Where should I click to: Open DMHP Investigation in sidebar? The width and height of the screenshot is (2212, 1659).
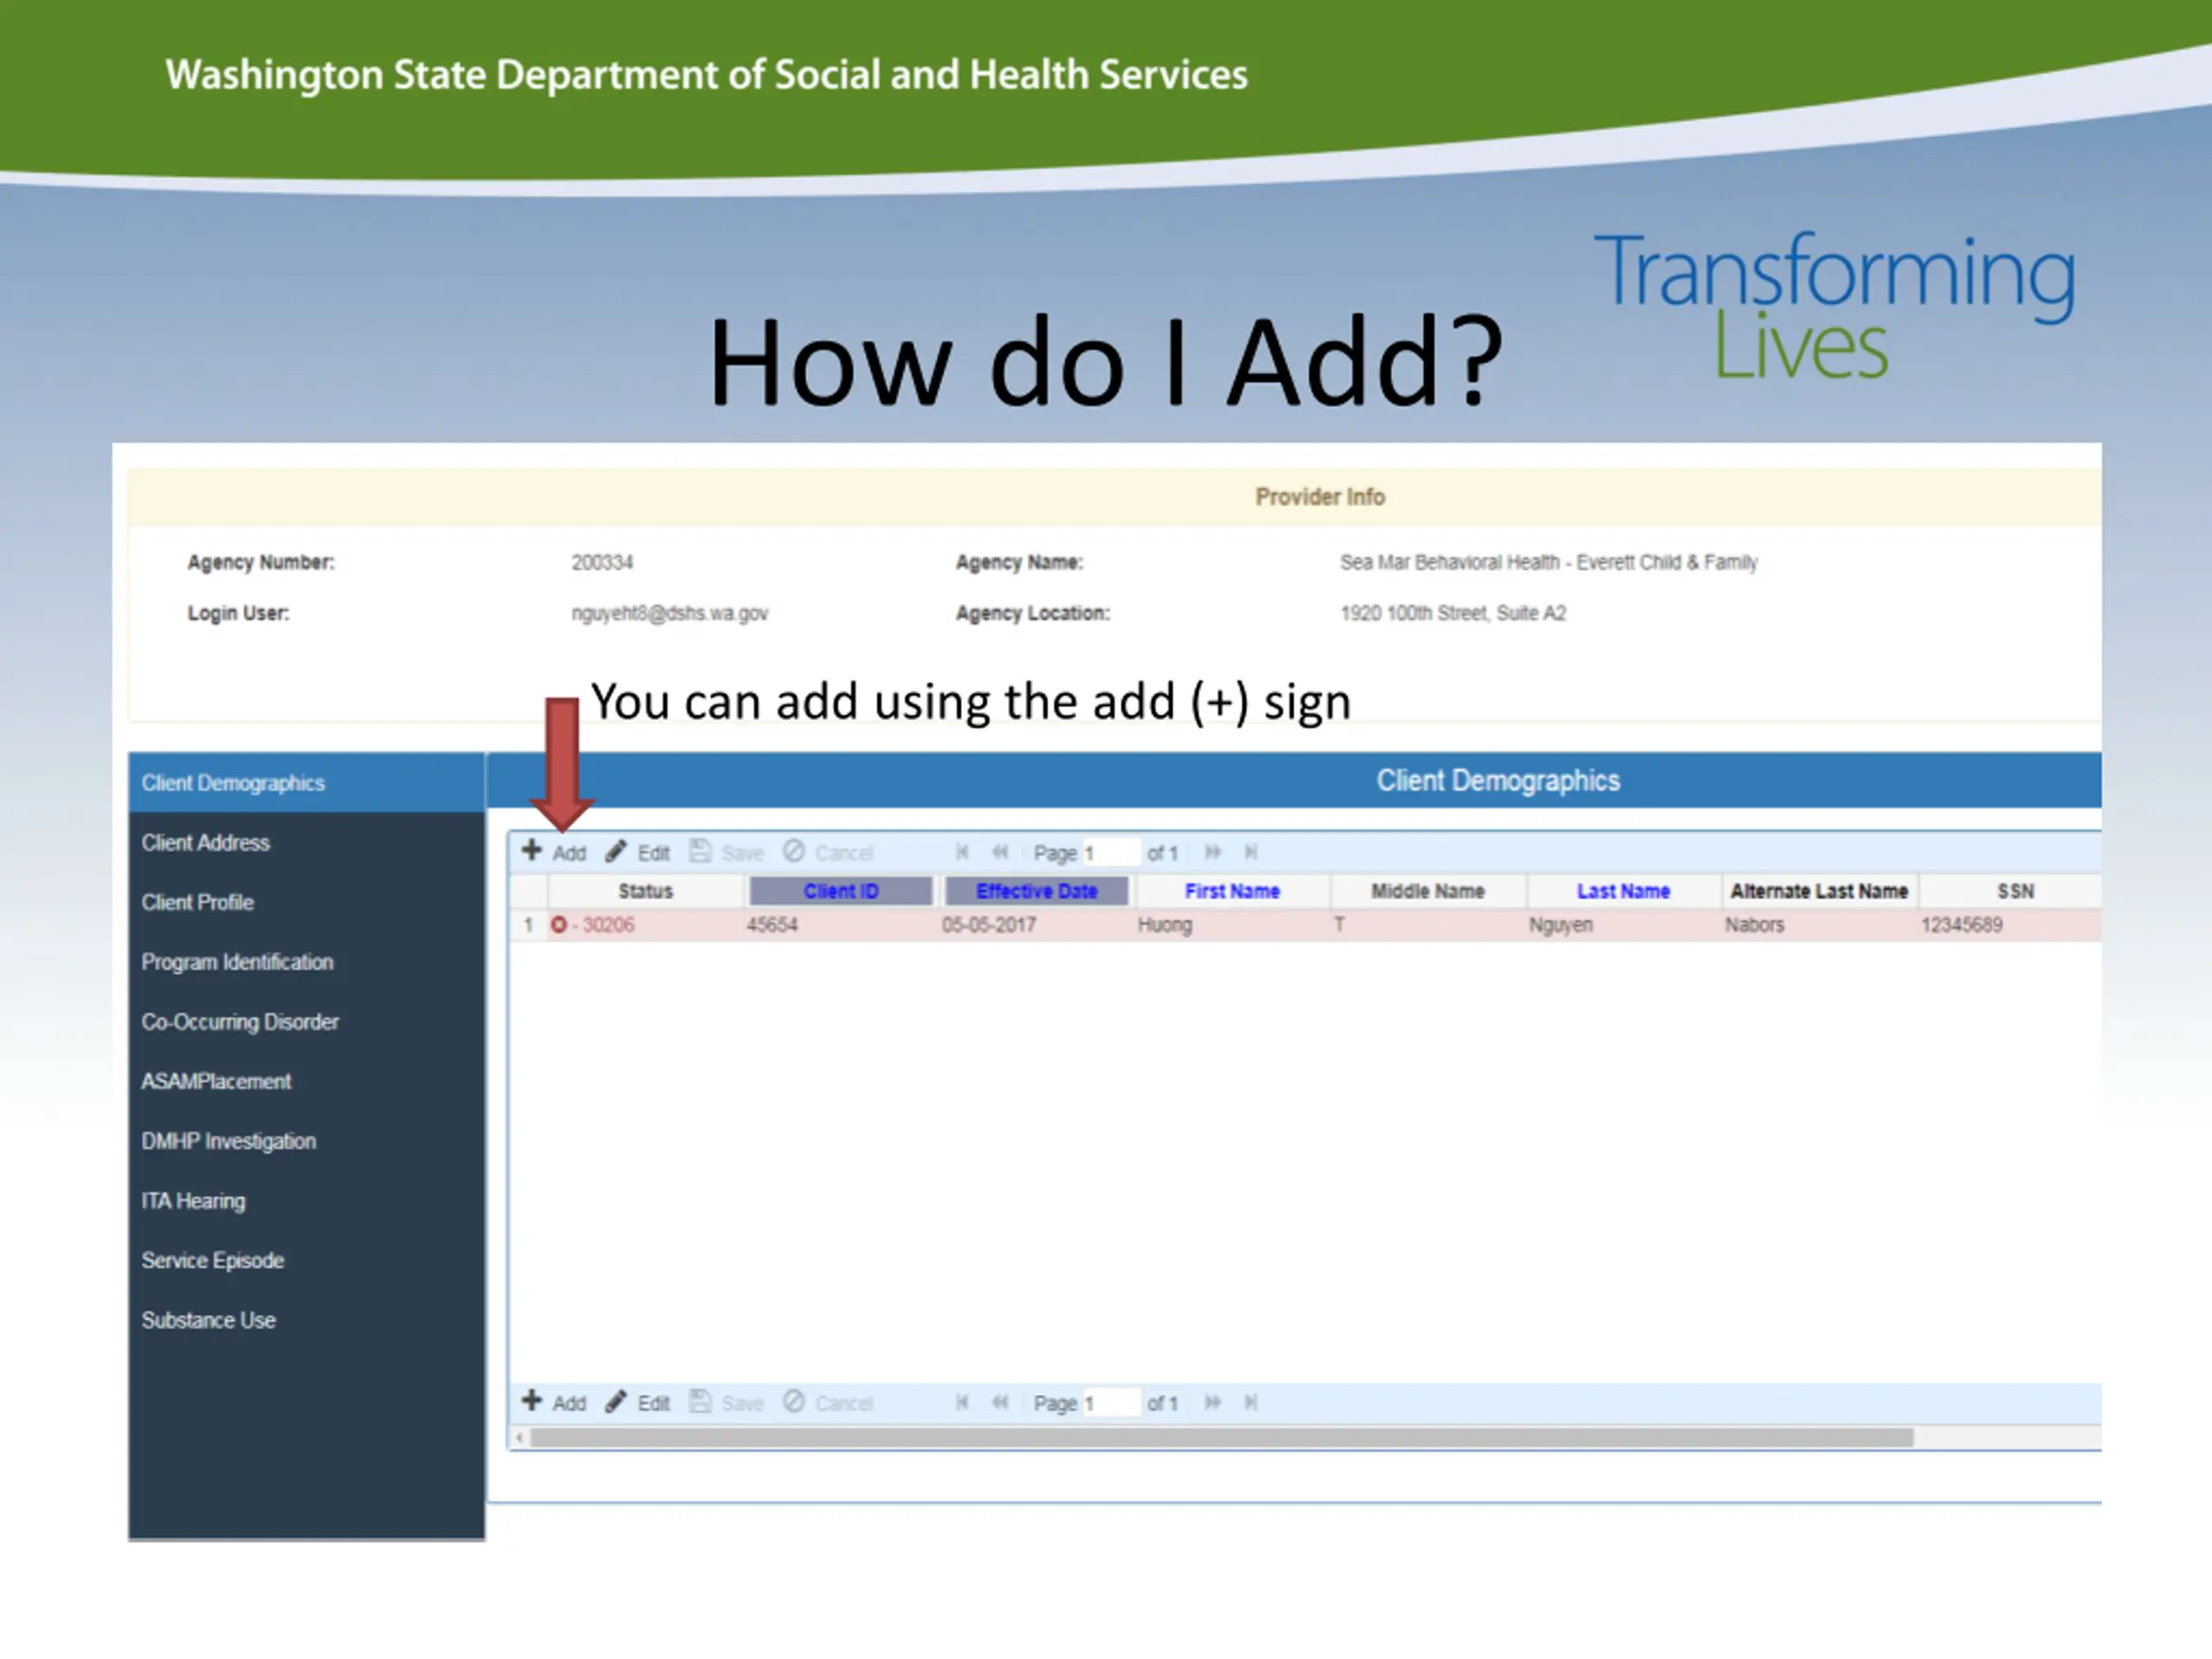point(306,1141)
